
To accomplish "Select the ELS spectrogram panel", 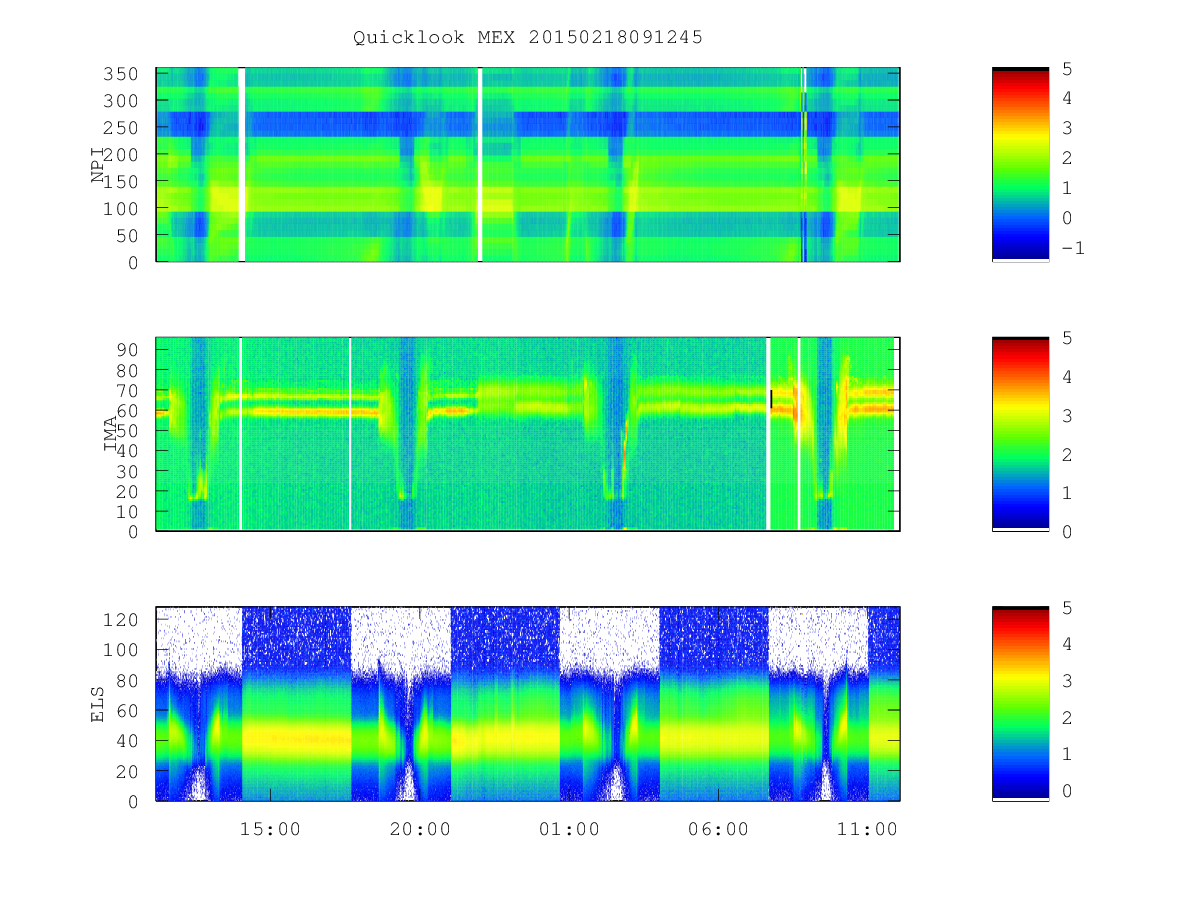I will pos(528,704).
